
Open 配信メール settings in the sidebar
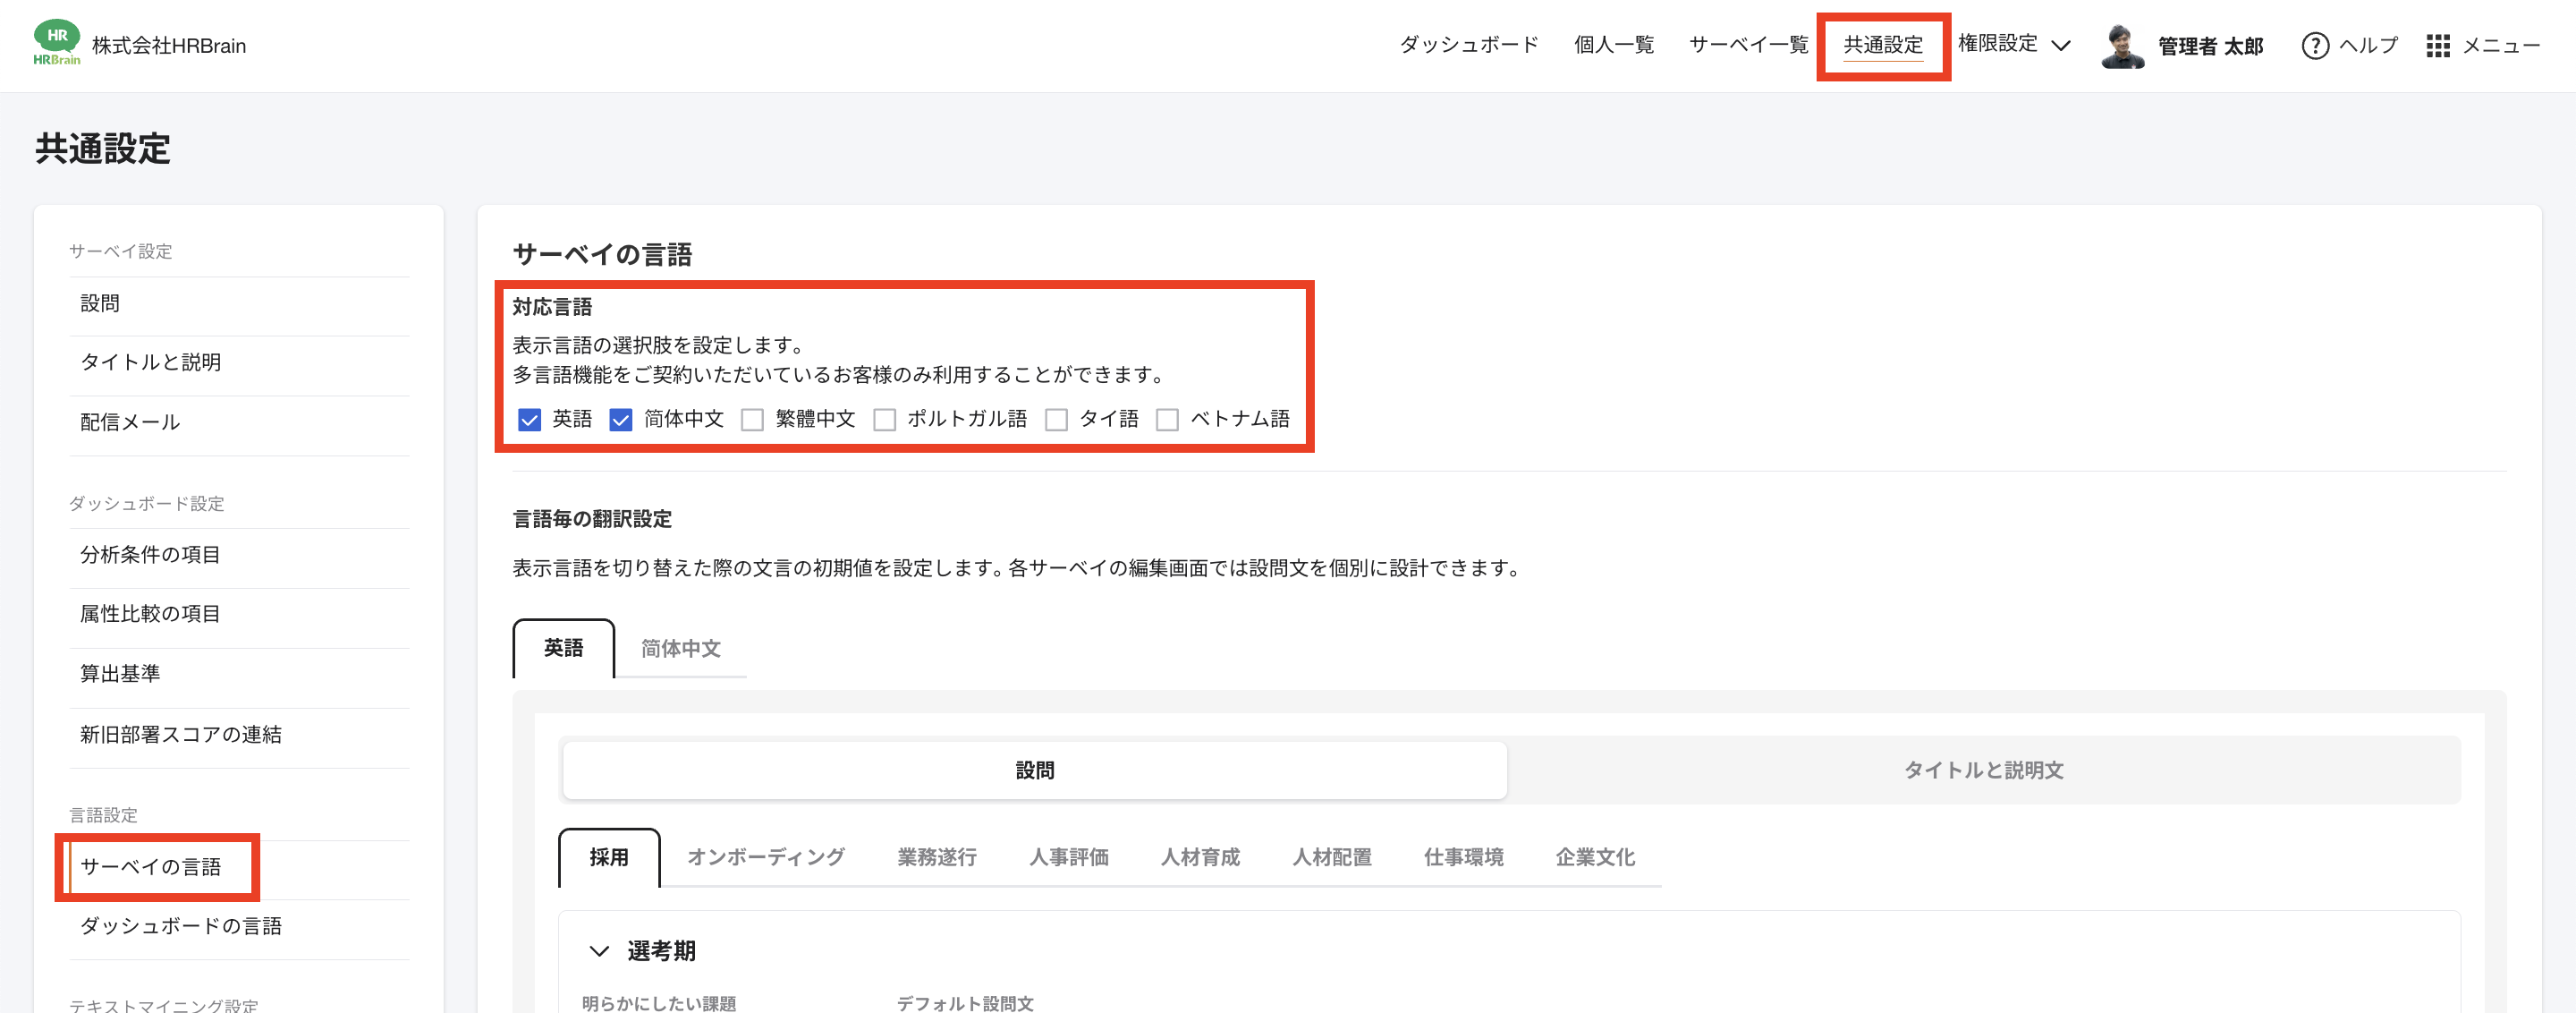click(130, 421)
